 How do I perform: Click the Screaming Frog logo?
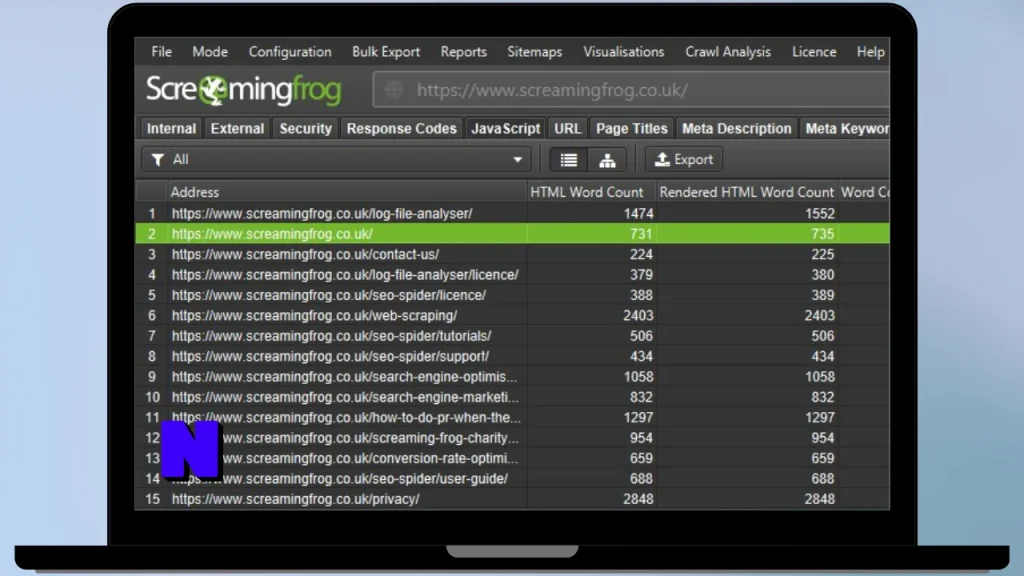tap(243, 89)
